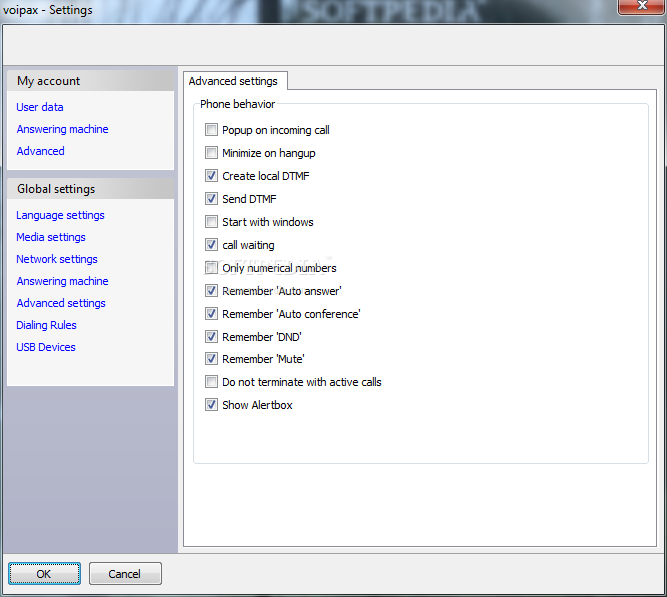Open Answering machine under Global settings
This screenshot has width=667, height=597.
coord(63,281)
